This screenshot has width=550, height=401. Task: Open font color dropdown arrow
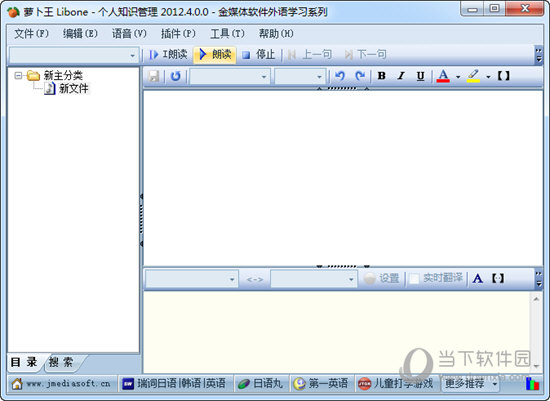[x=458, y=77]
